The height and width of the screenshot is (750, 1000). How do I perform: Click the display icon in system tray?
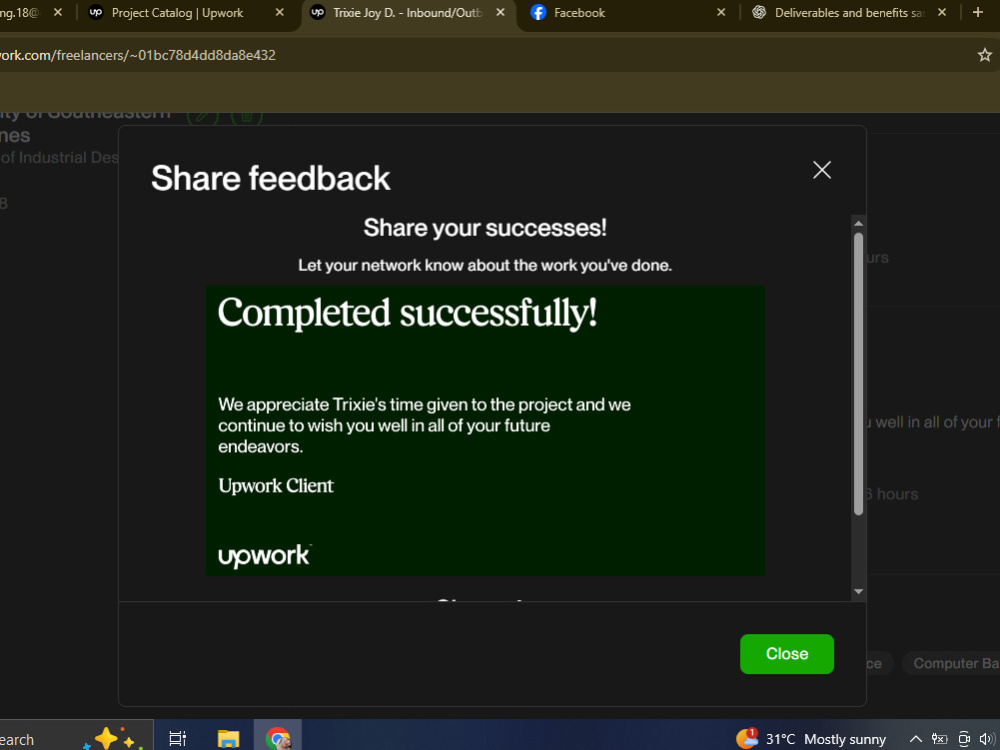964,739
